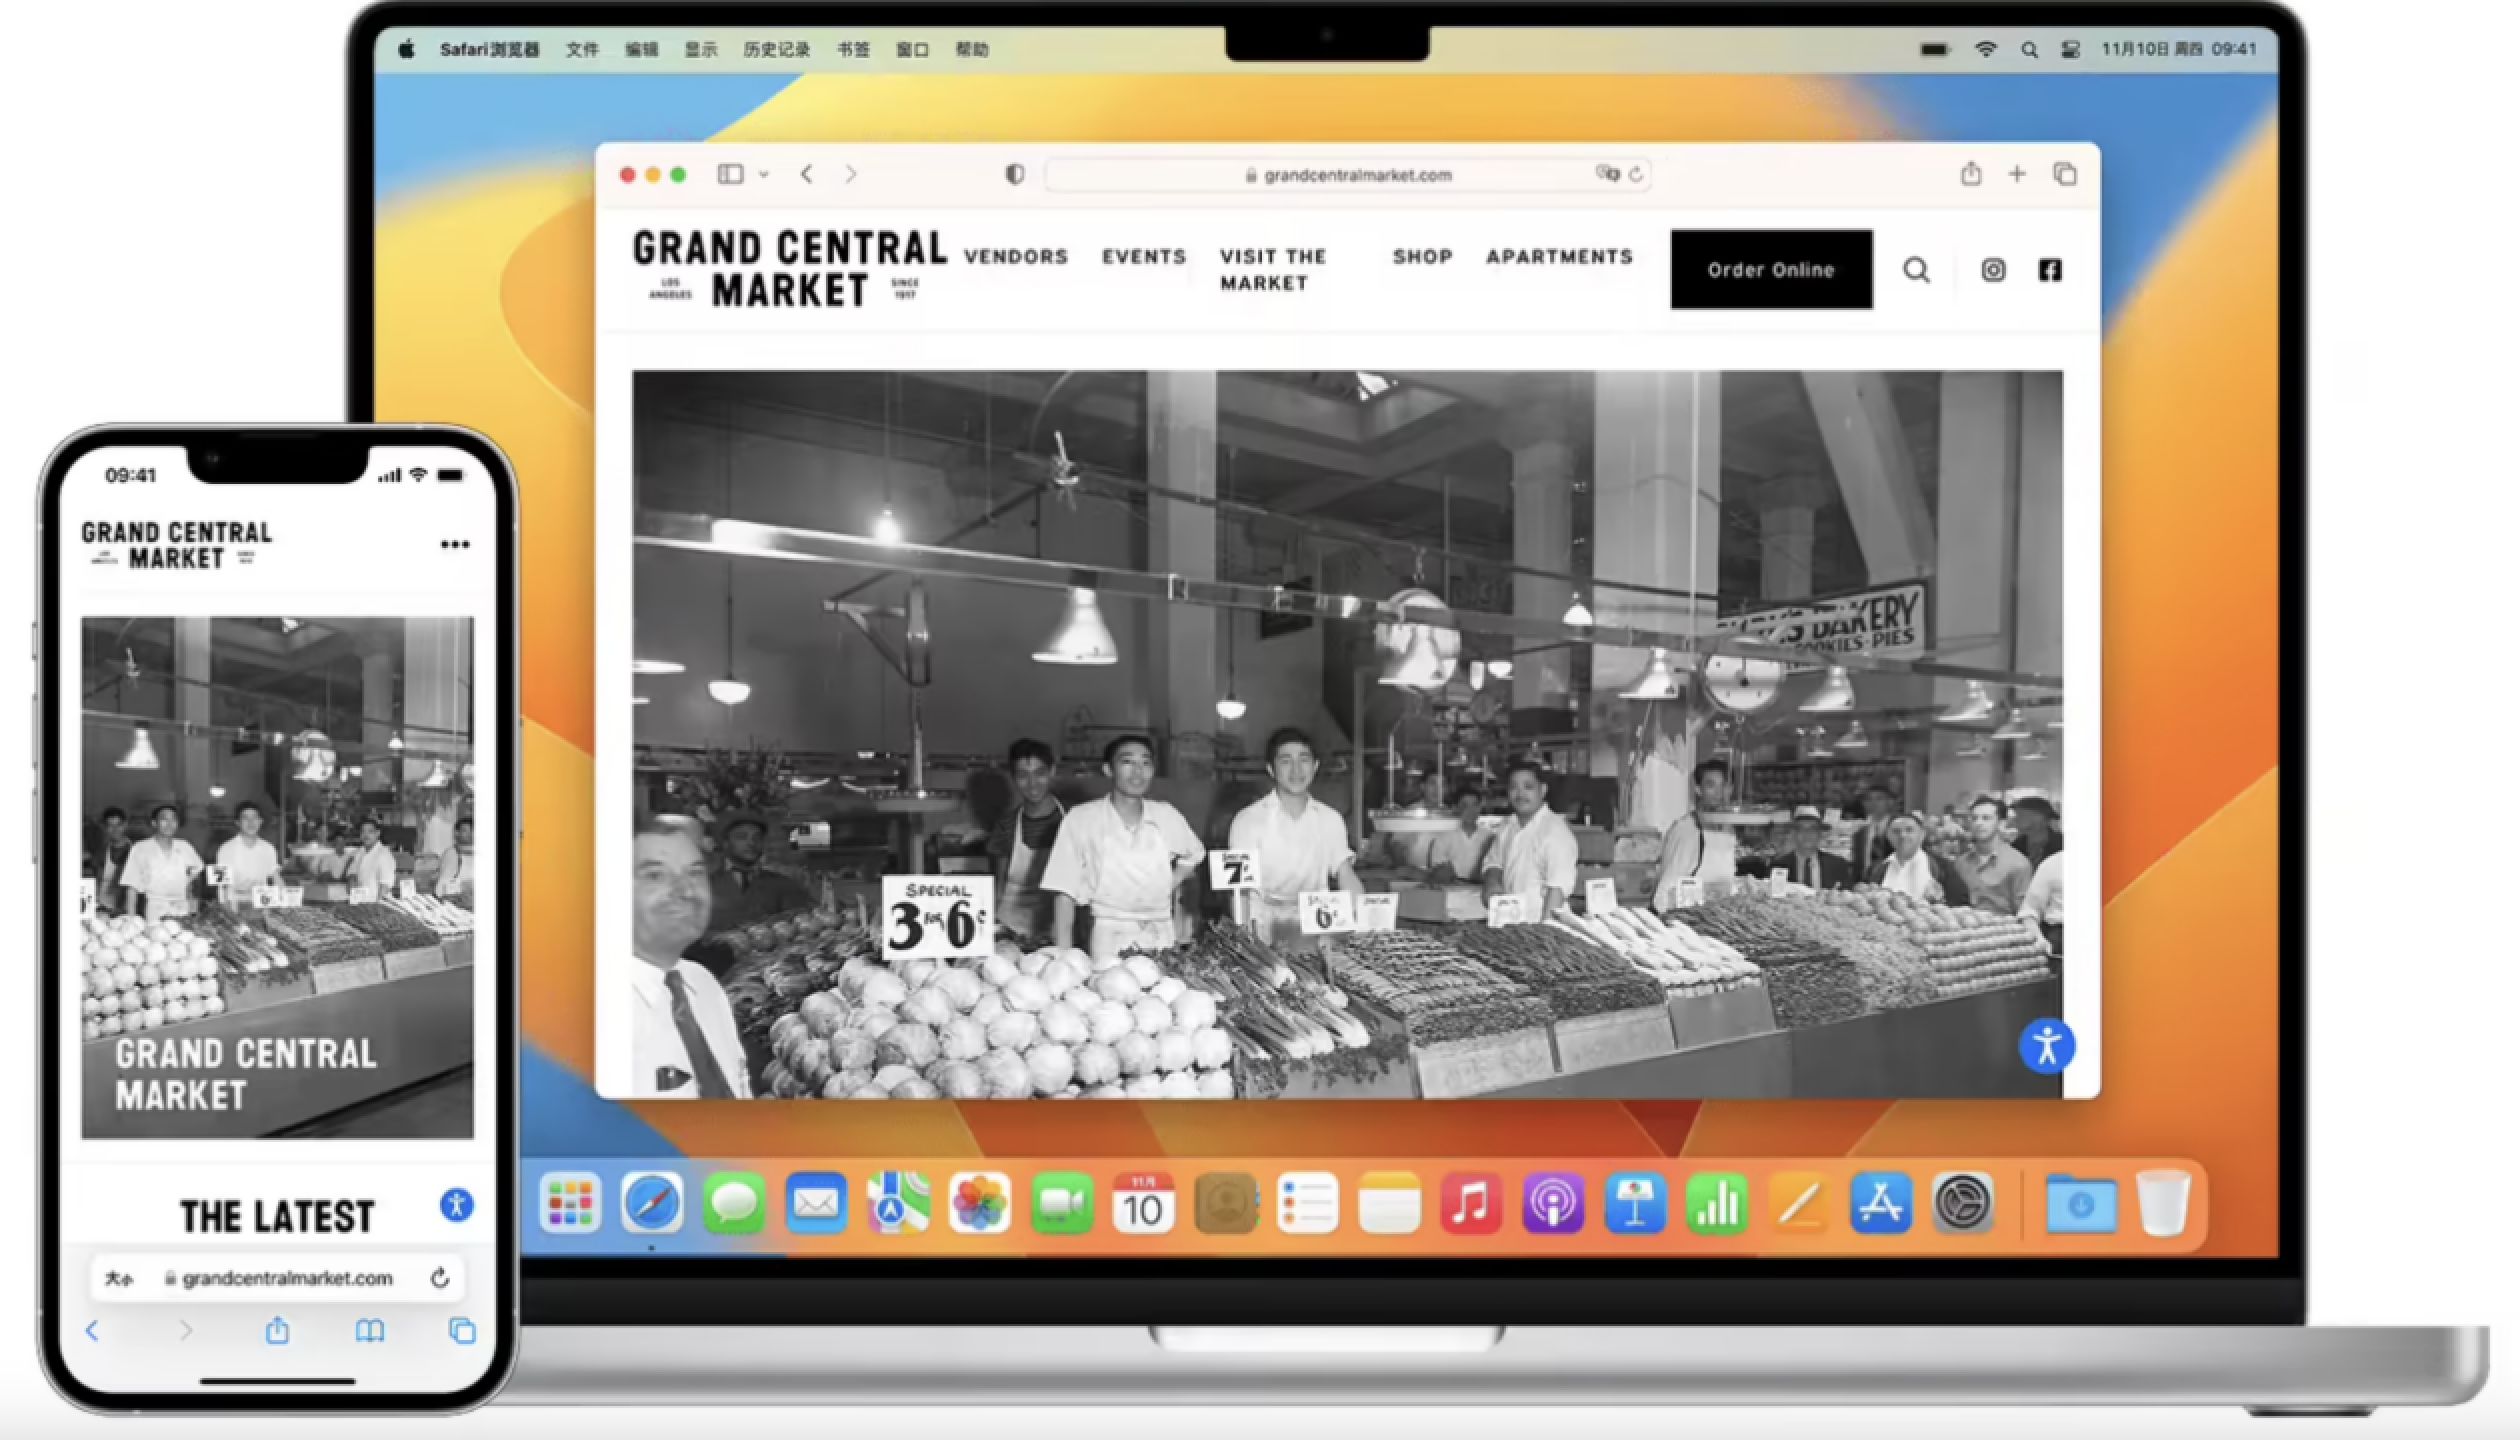Viewport: 2520px width, 1440px height.
Task: Reload the page in Mac Safari
Action: pos(1635,175)
